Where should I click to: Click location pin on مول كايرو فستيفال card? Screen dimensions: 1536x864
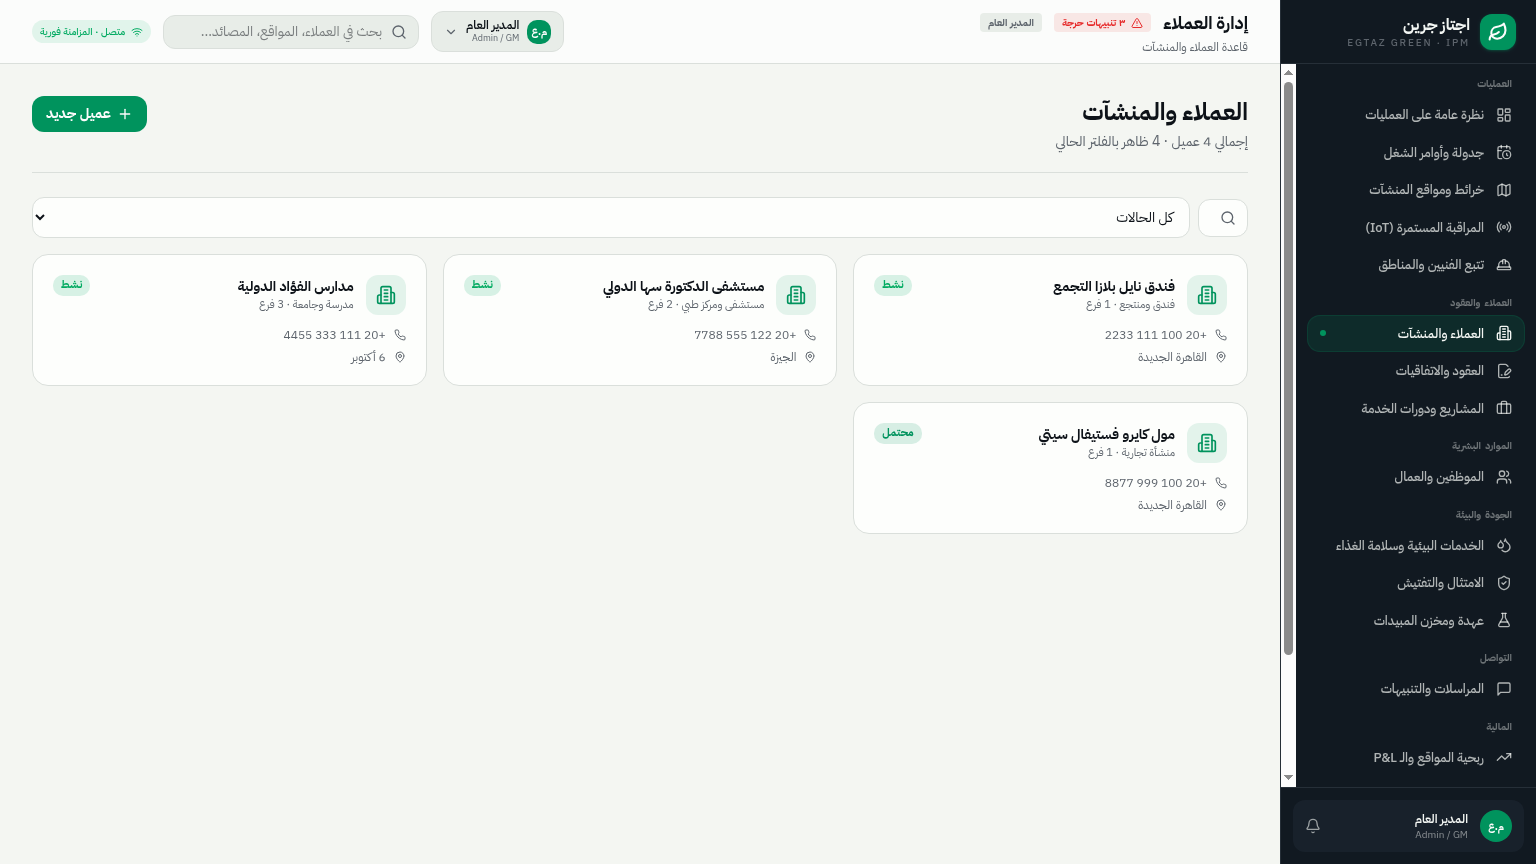click(1221, 505)
